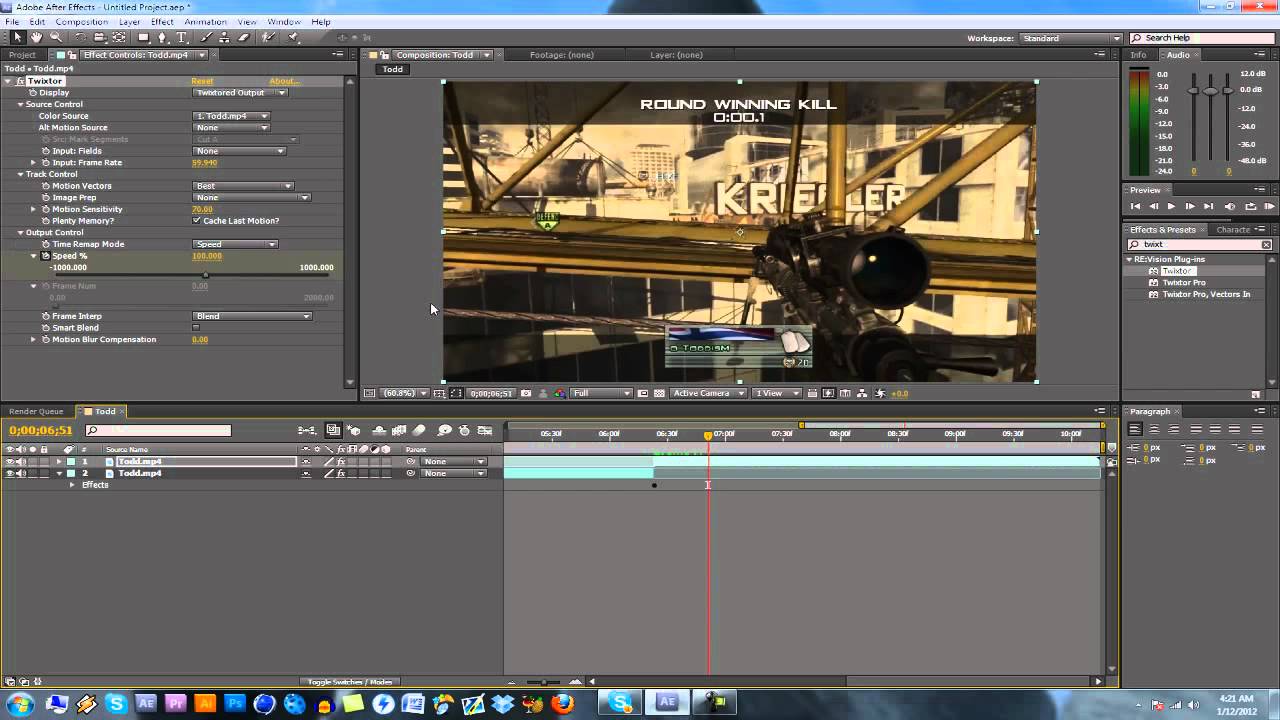Viewport: 1280px width, 720px height.
Task: Switch to the Render Queue tab
Action: (x=36, y=411)
